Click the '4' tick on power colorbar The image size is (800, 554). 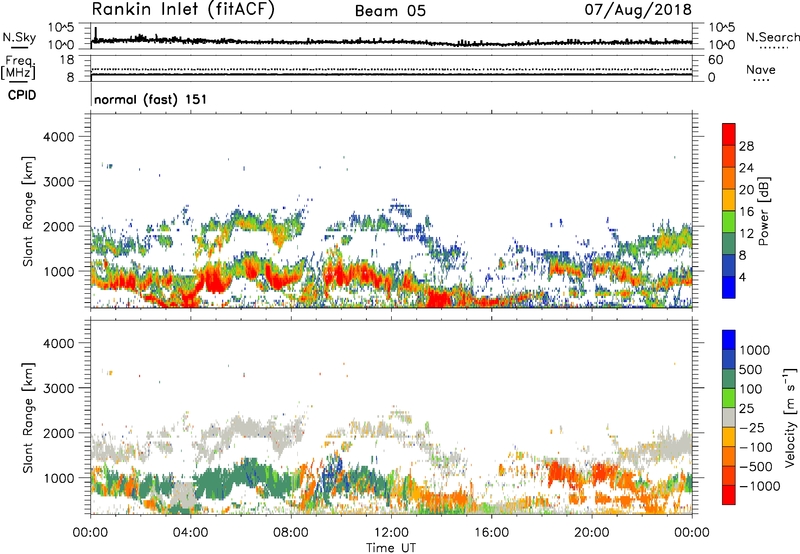(743, 277)
